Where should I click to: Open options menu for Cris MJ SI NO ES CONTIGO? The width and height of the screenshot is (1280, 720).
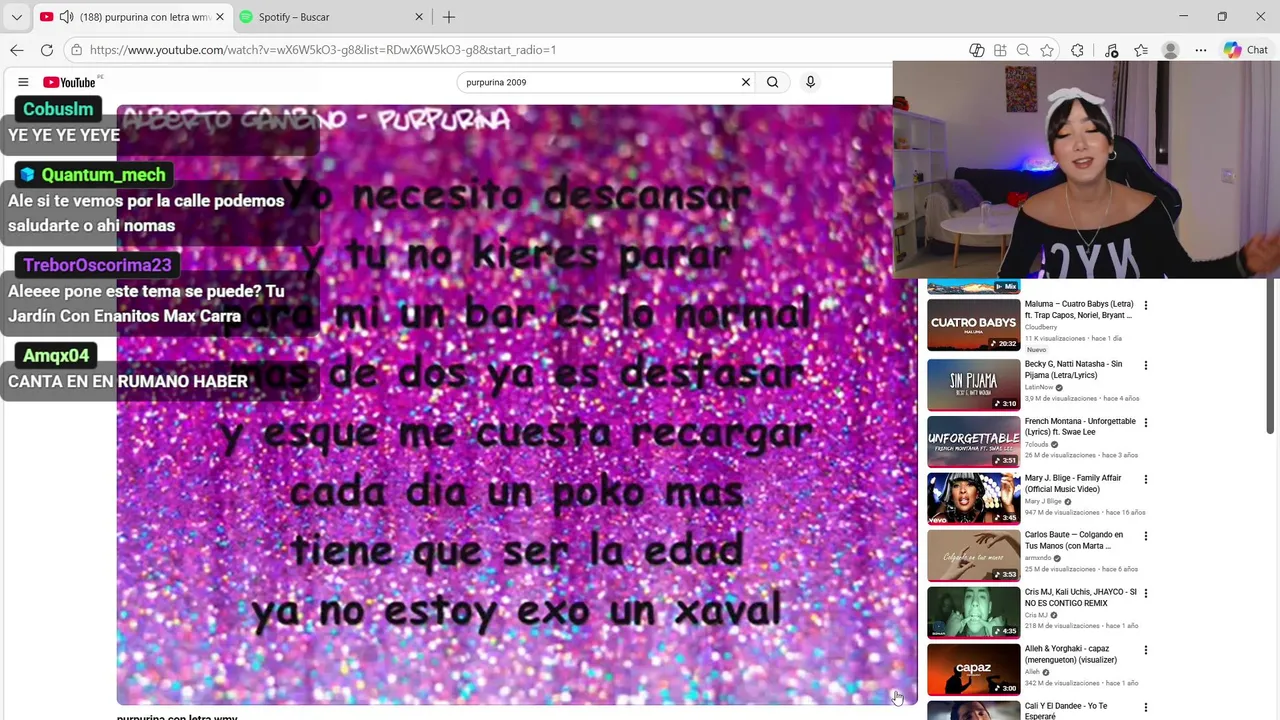pyautogui.click(x=1146, y=593)
